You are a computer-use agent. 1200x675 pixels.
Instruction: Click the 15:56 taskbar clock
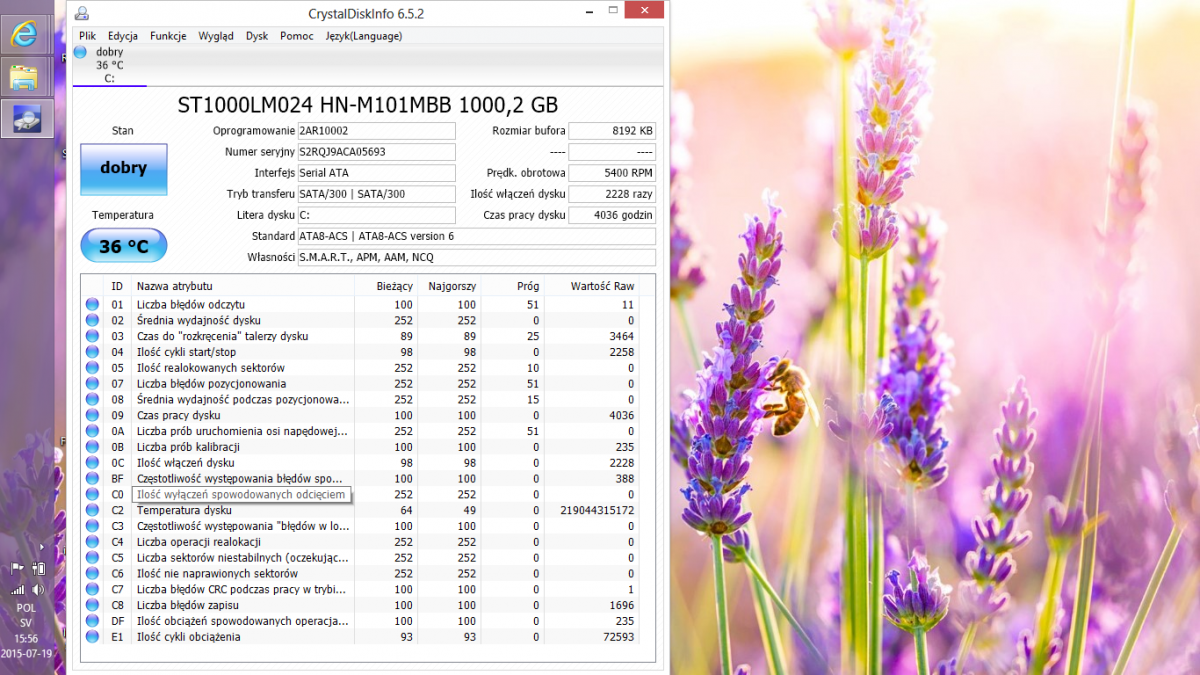pos(27,638)
